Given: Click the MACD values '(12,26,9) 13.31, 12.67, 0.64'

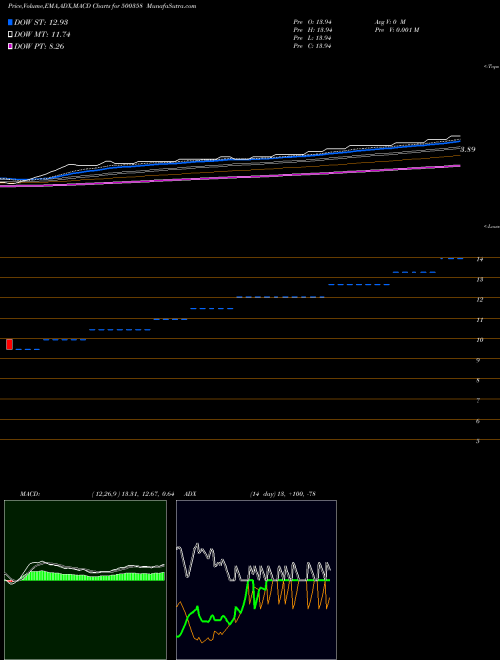Looking at the screenshot, I should (x=133, y=494).
